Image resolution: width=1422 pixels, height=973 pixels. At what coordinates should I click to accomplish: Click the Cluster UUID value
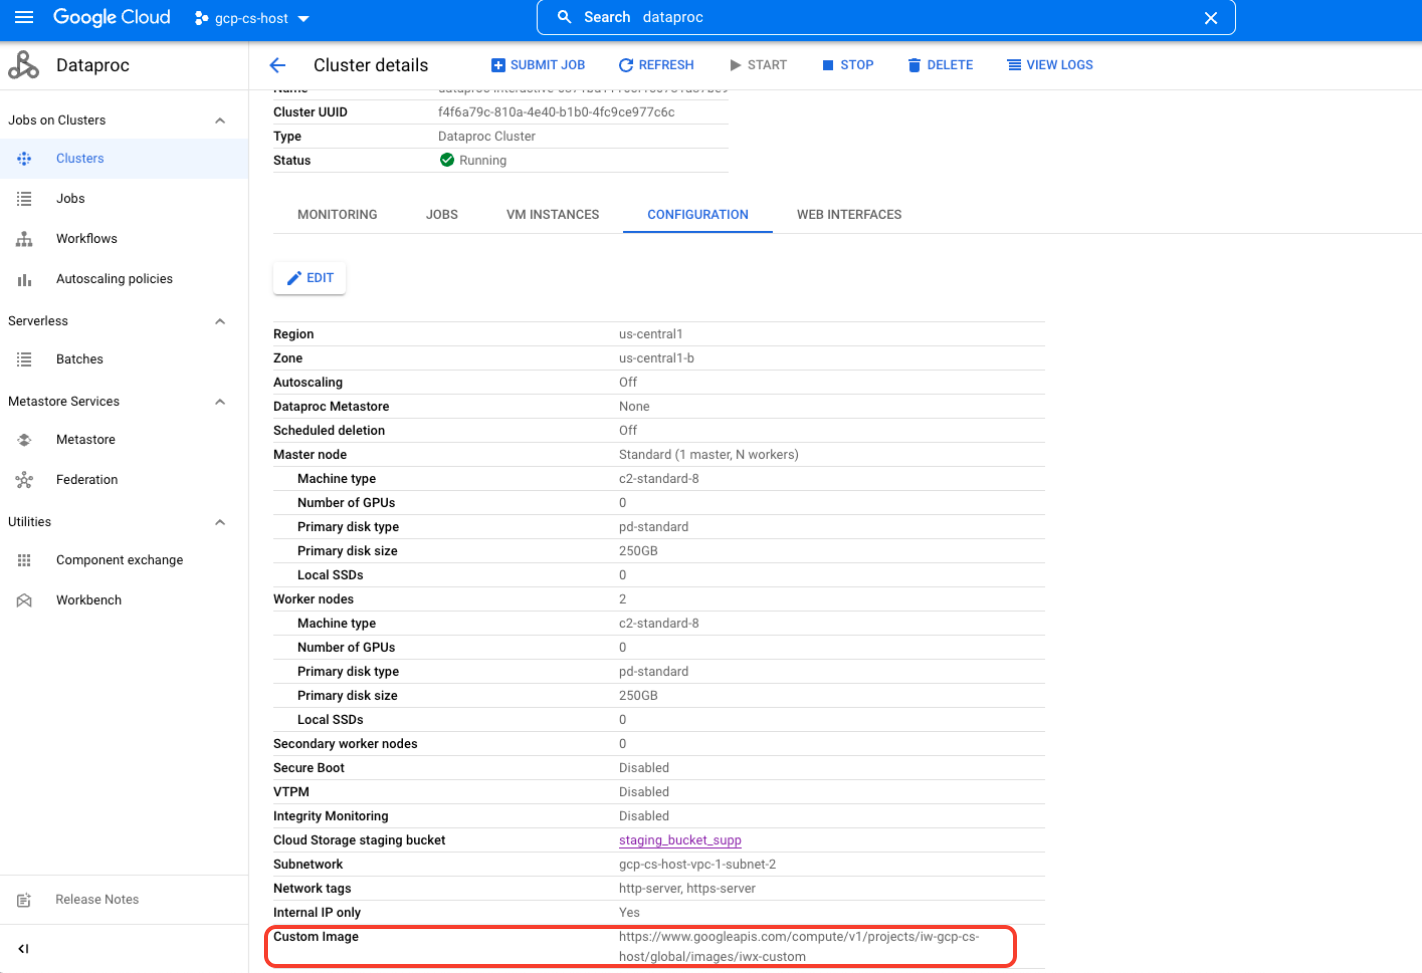point(556,112)
